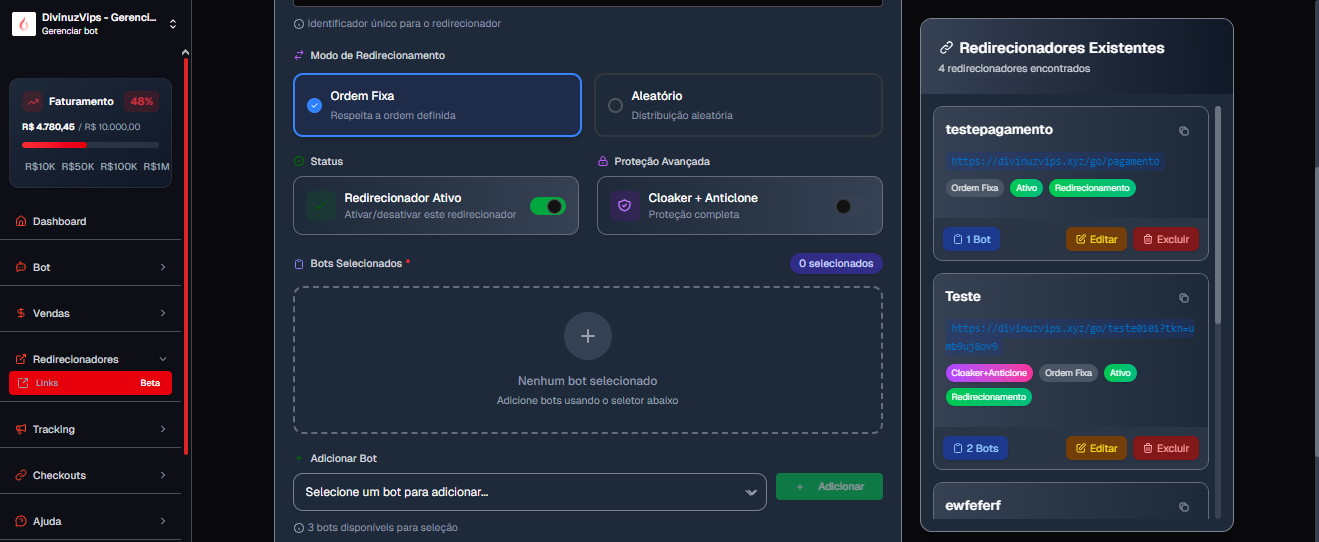
Task: Open the 'Selecione um bot' dropdown
Action: [x=529, y=492]
